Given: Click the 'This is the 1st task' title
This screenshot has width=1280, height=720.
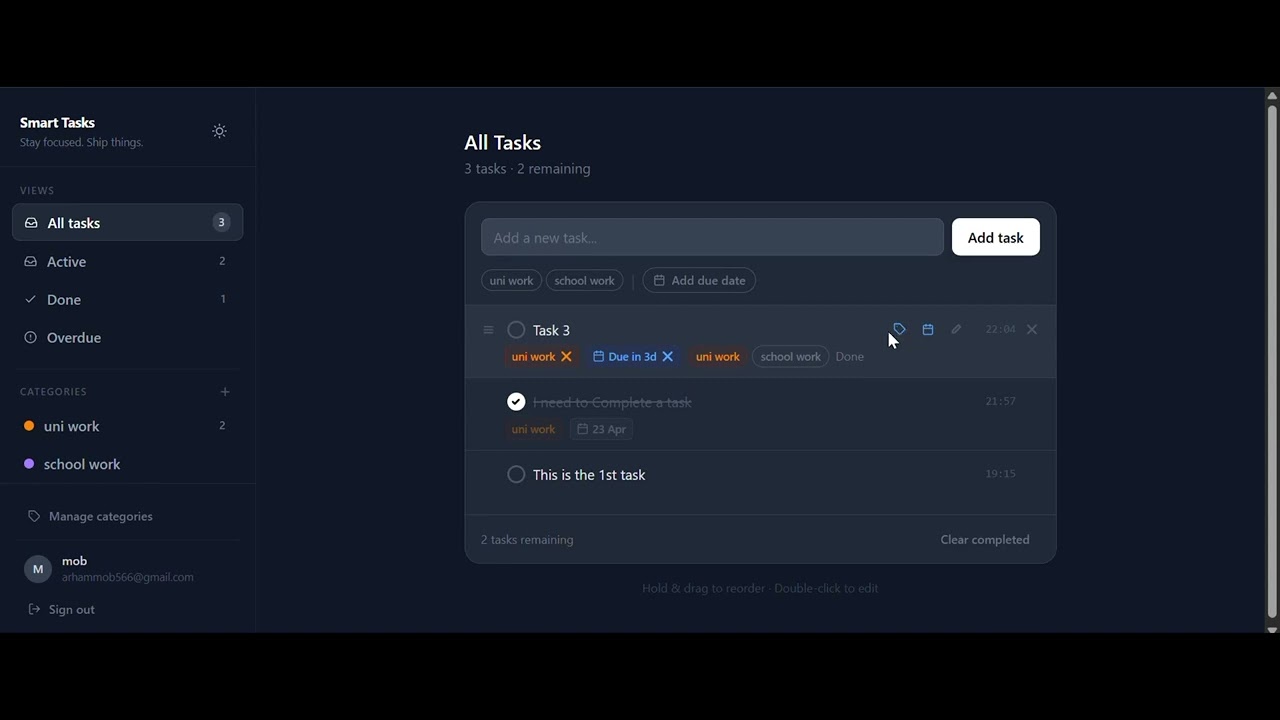Looking at the screenshot, I should click(589, 475).
